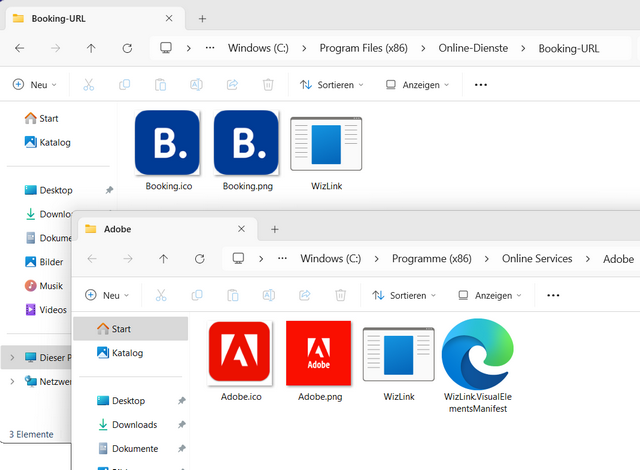640x470 pixels.
Task: Open more options ellipsis in Booking-URL toolbar
Action: pyautogui.click(x=480, y=84)
